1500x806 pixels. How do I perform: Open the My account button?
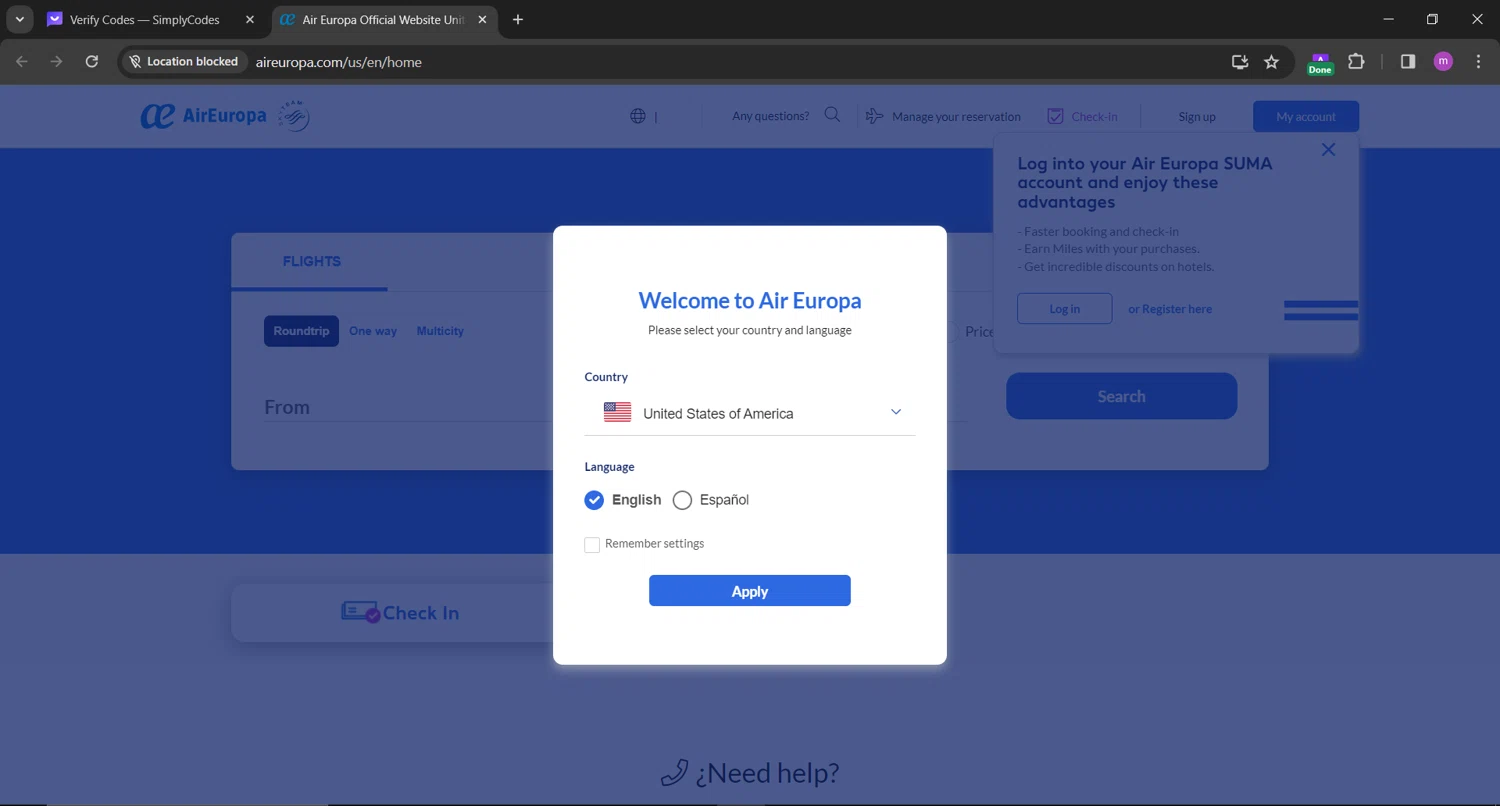1306,117
